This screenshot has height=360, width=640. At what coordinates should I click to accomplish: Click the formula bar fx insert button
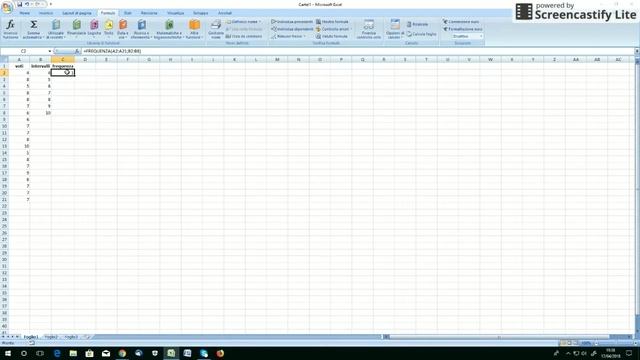click(77, 51)
